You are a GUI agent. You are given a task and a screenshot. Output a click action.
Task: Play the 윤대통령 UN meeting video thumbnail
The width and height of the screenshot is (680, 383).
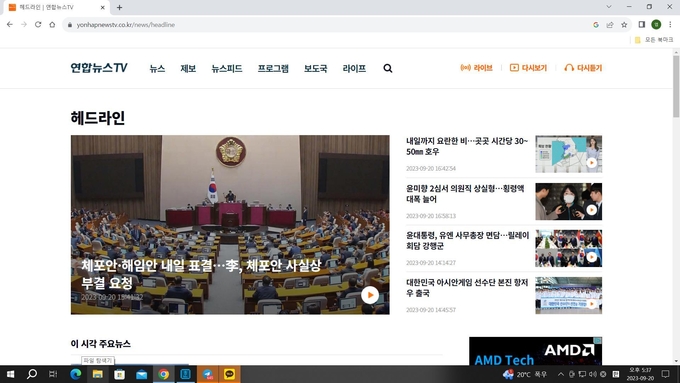point(569,248)
